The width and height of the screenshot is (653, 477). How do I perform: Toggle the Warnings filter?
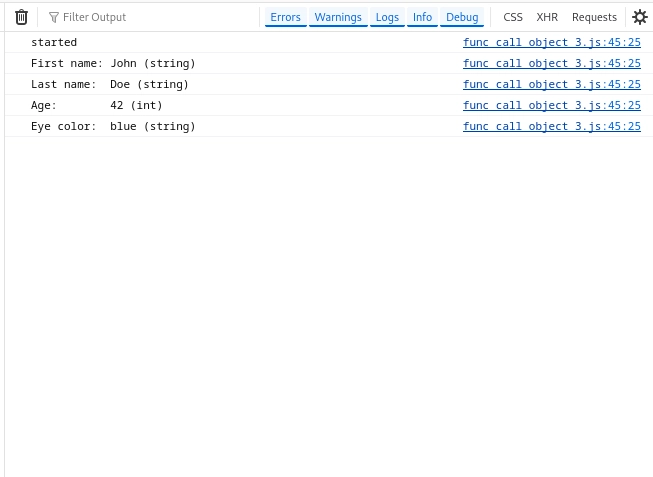(x=338, y=17)
